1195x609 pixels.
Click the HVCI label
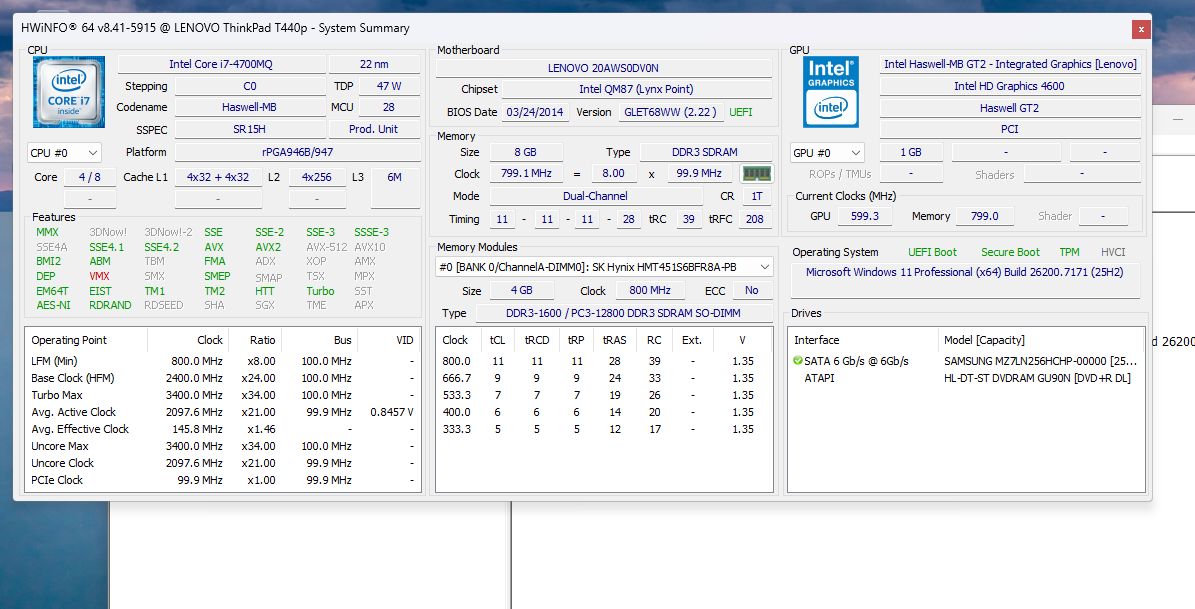(x=1113, y=252)
